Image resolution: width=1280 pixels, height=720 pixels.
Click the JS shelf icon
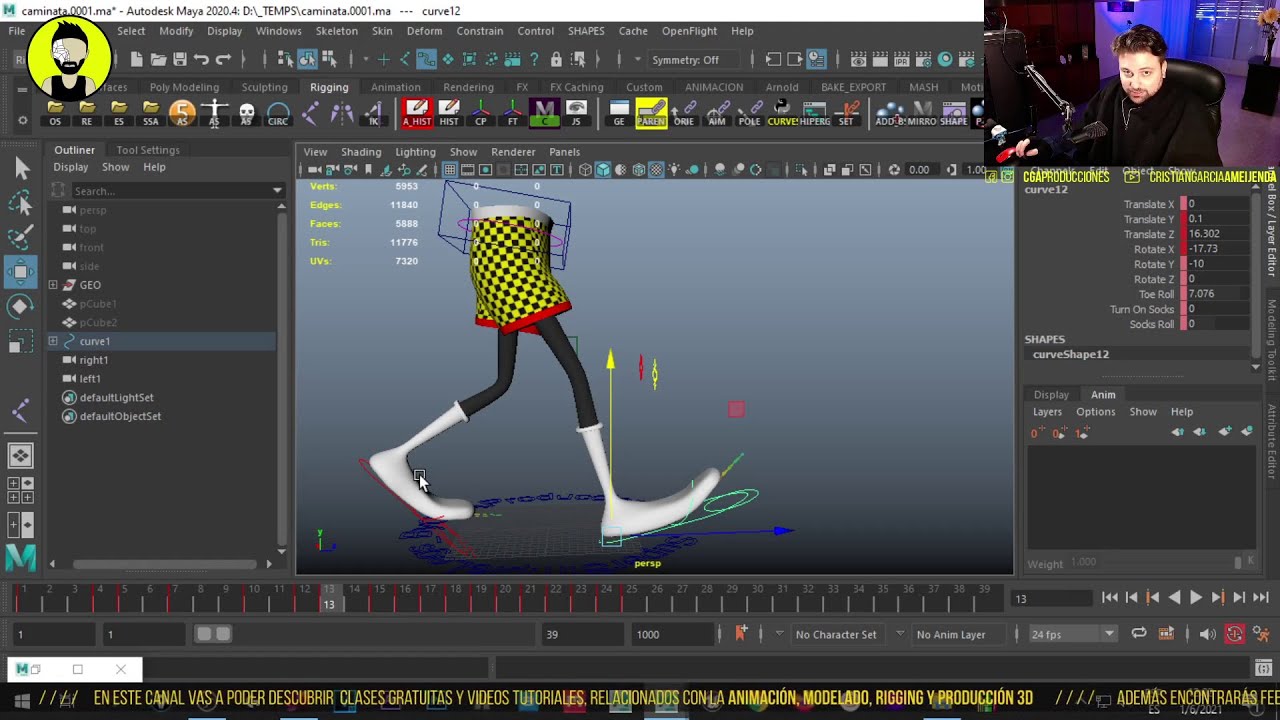click(576, 113)
